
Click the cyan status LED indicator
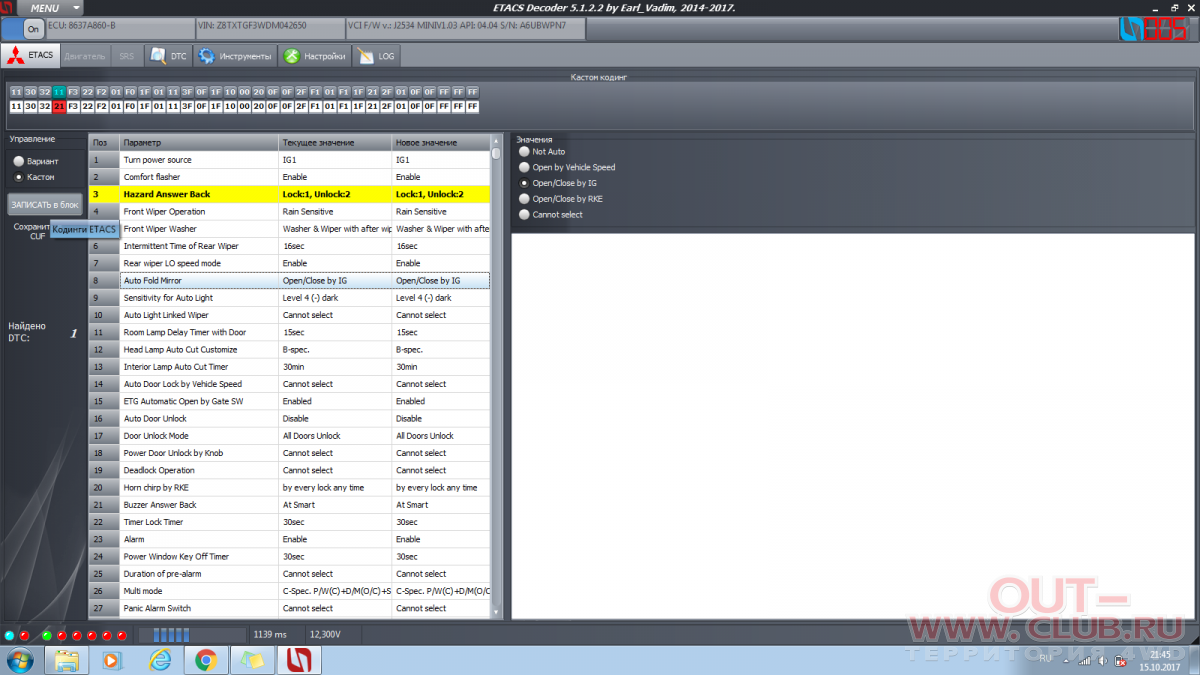pyautogui.click(x=9, y=635)
